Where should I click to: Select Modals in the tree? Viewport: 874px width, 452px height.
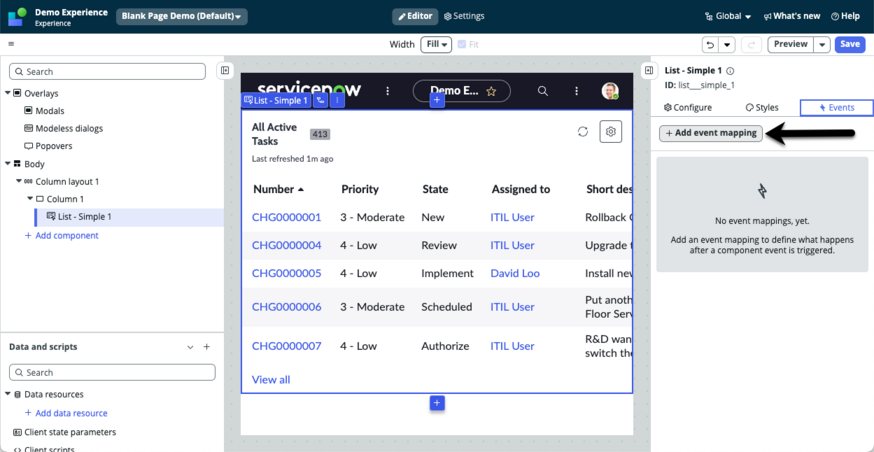click(44, 111)
